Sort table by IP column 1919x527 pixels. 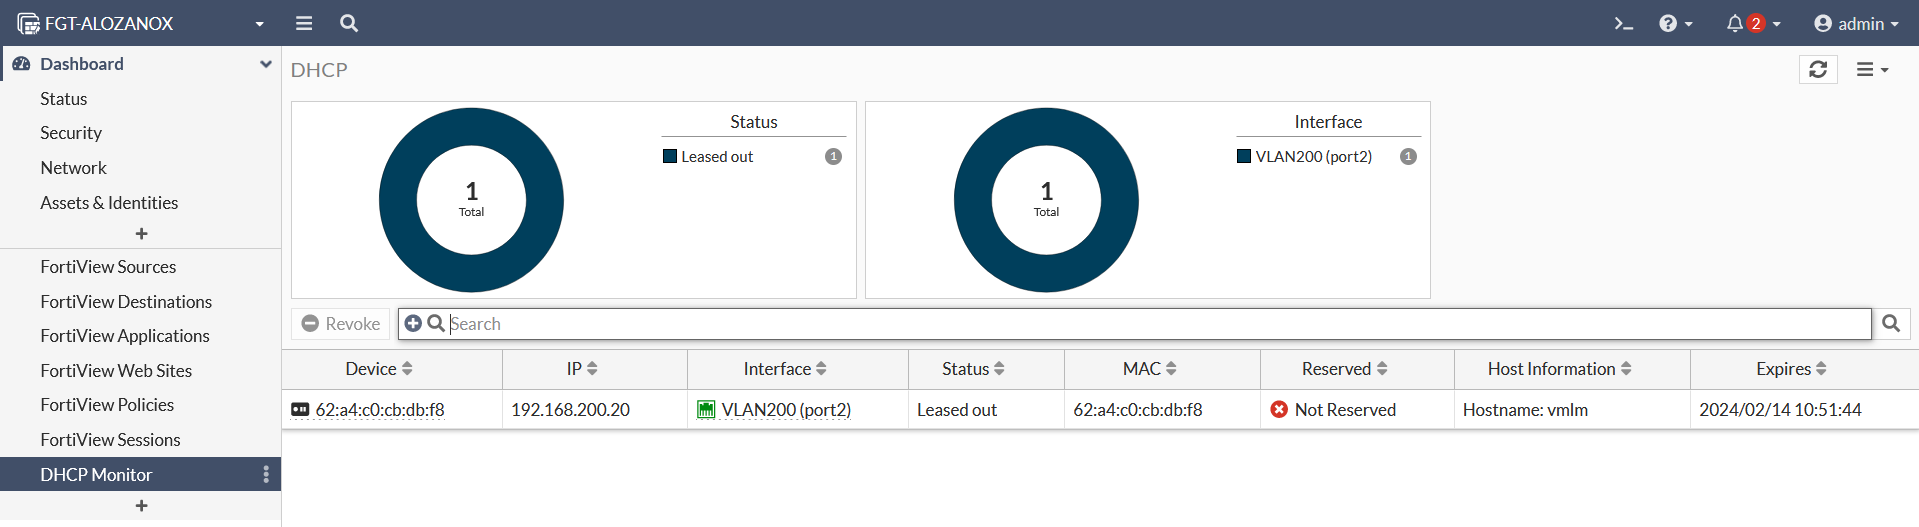582,369
